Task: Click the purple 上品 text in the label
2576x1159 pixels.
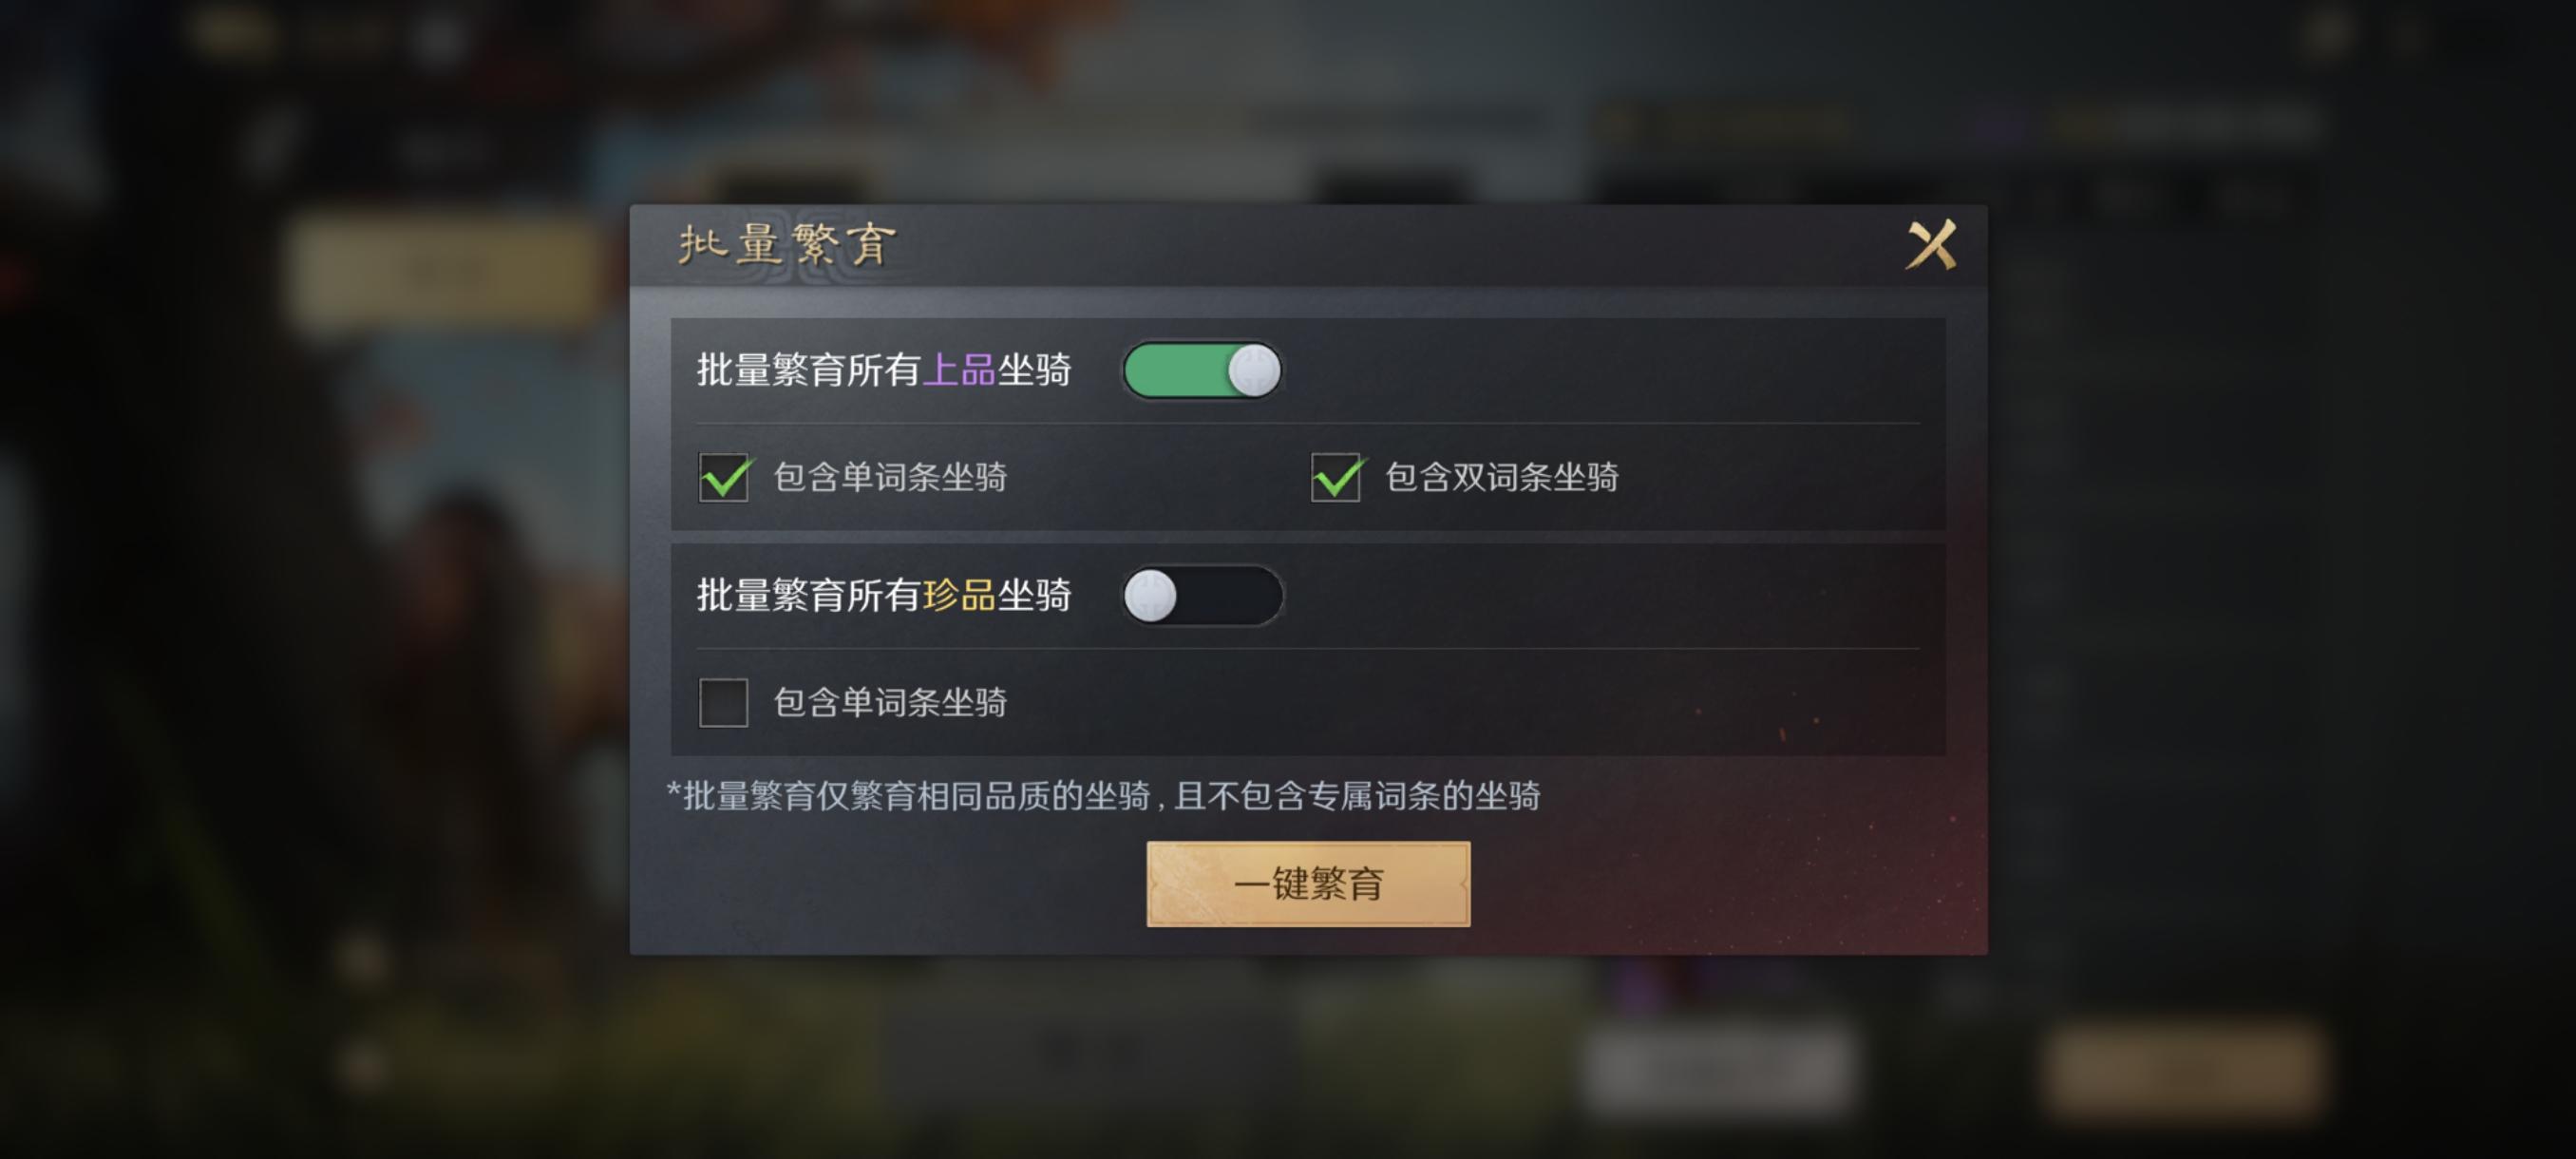Action: pyautogui.click(x=959, y=370)
